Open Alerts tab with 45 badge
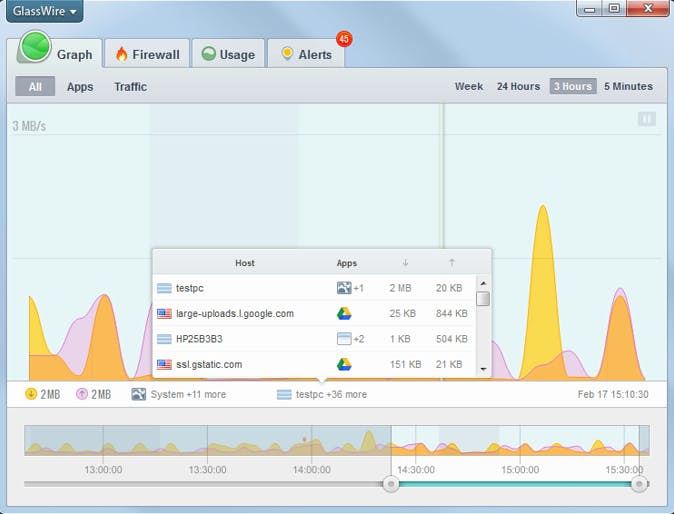 coord(306,54)
